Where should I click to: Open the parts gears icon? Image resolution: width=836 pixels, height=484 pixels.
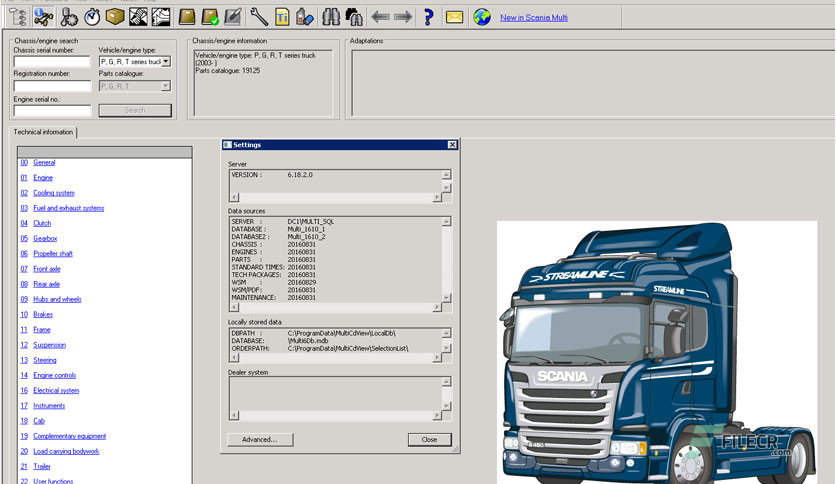[69, 17]
